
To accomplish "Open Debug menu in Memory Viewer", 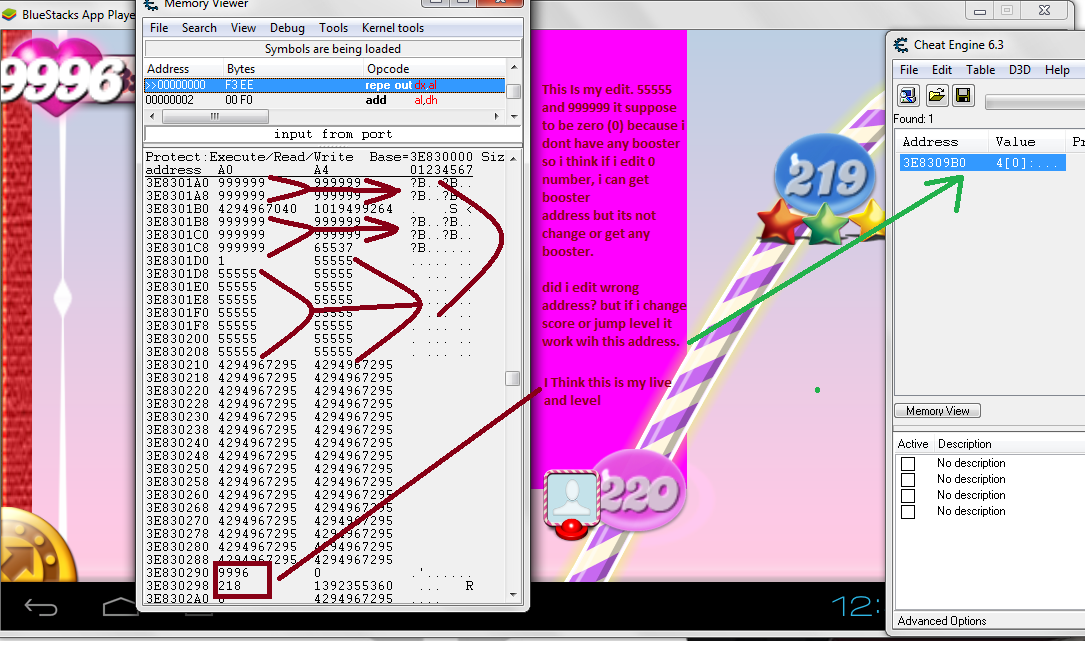I will (x=287, y=28).
